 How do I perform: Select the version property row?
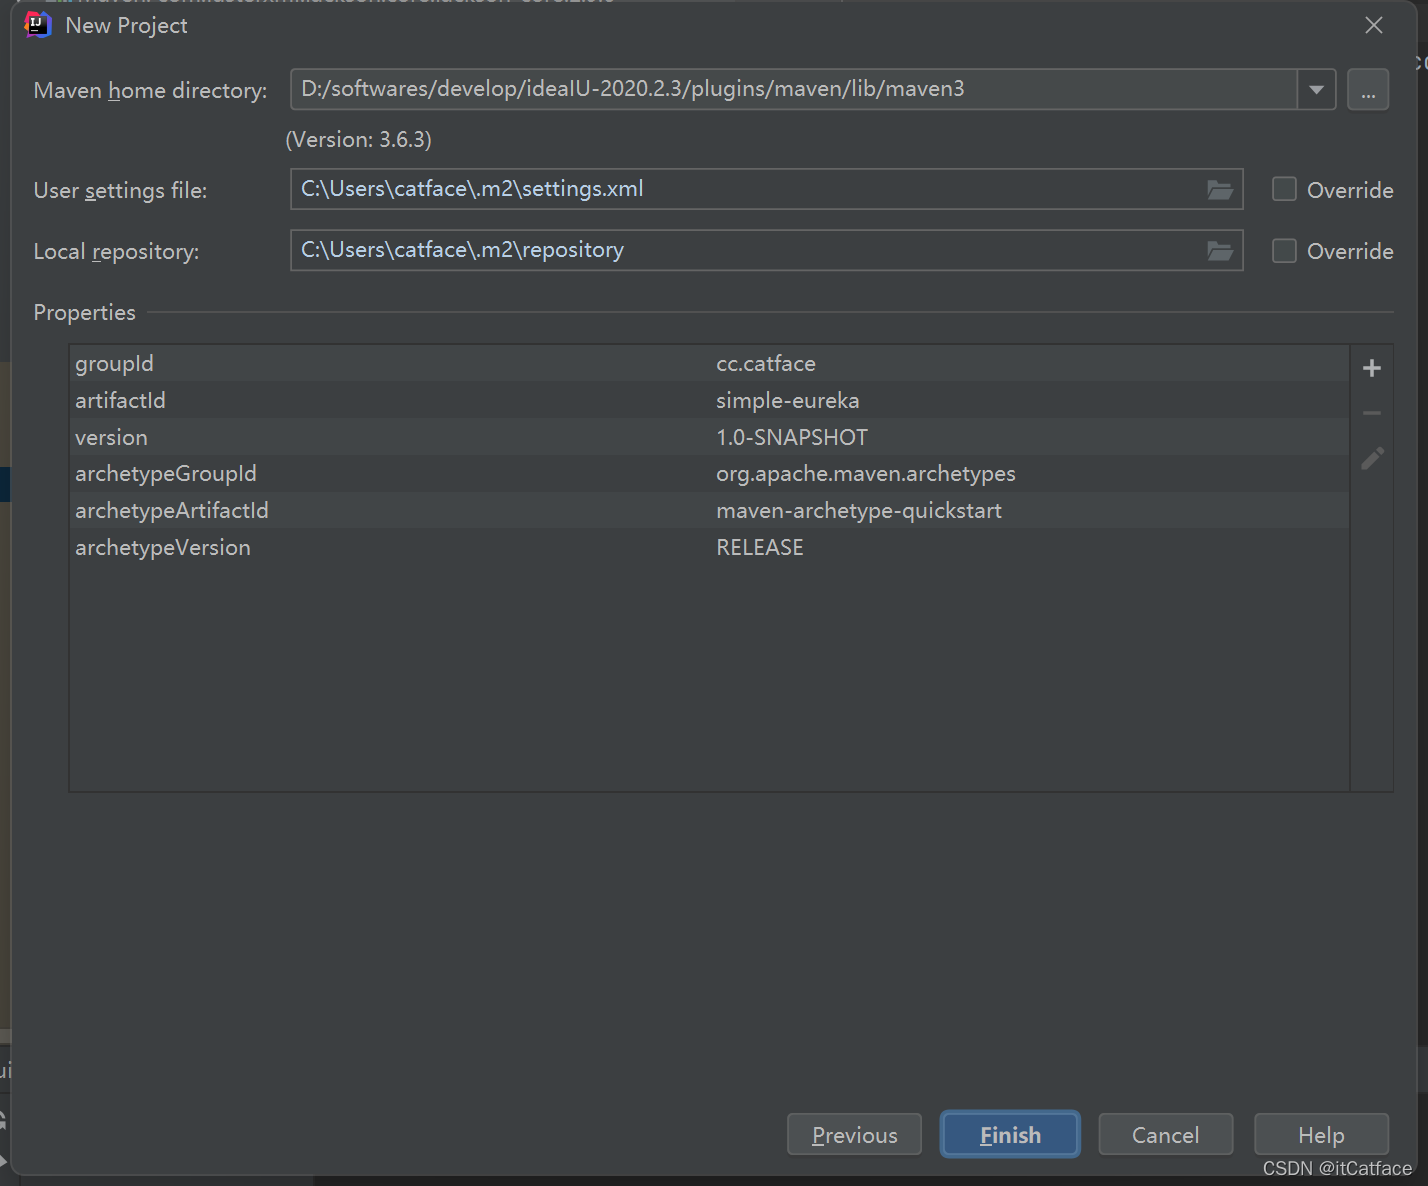coord(710,437)
